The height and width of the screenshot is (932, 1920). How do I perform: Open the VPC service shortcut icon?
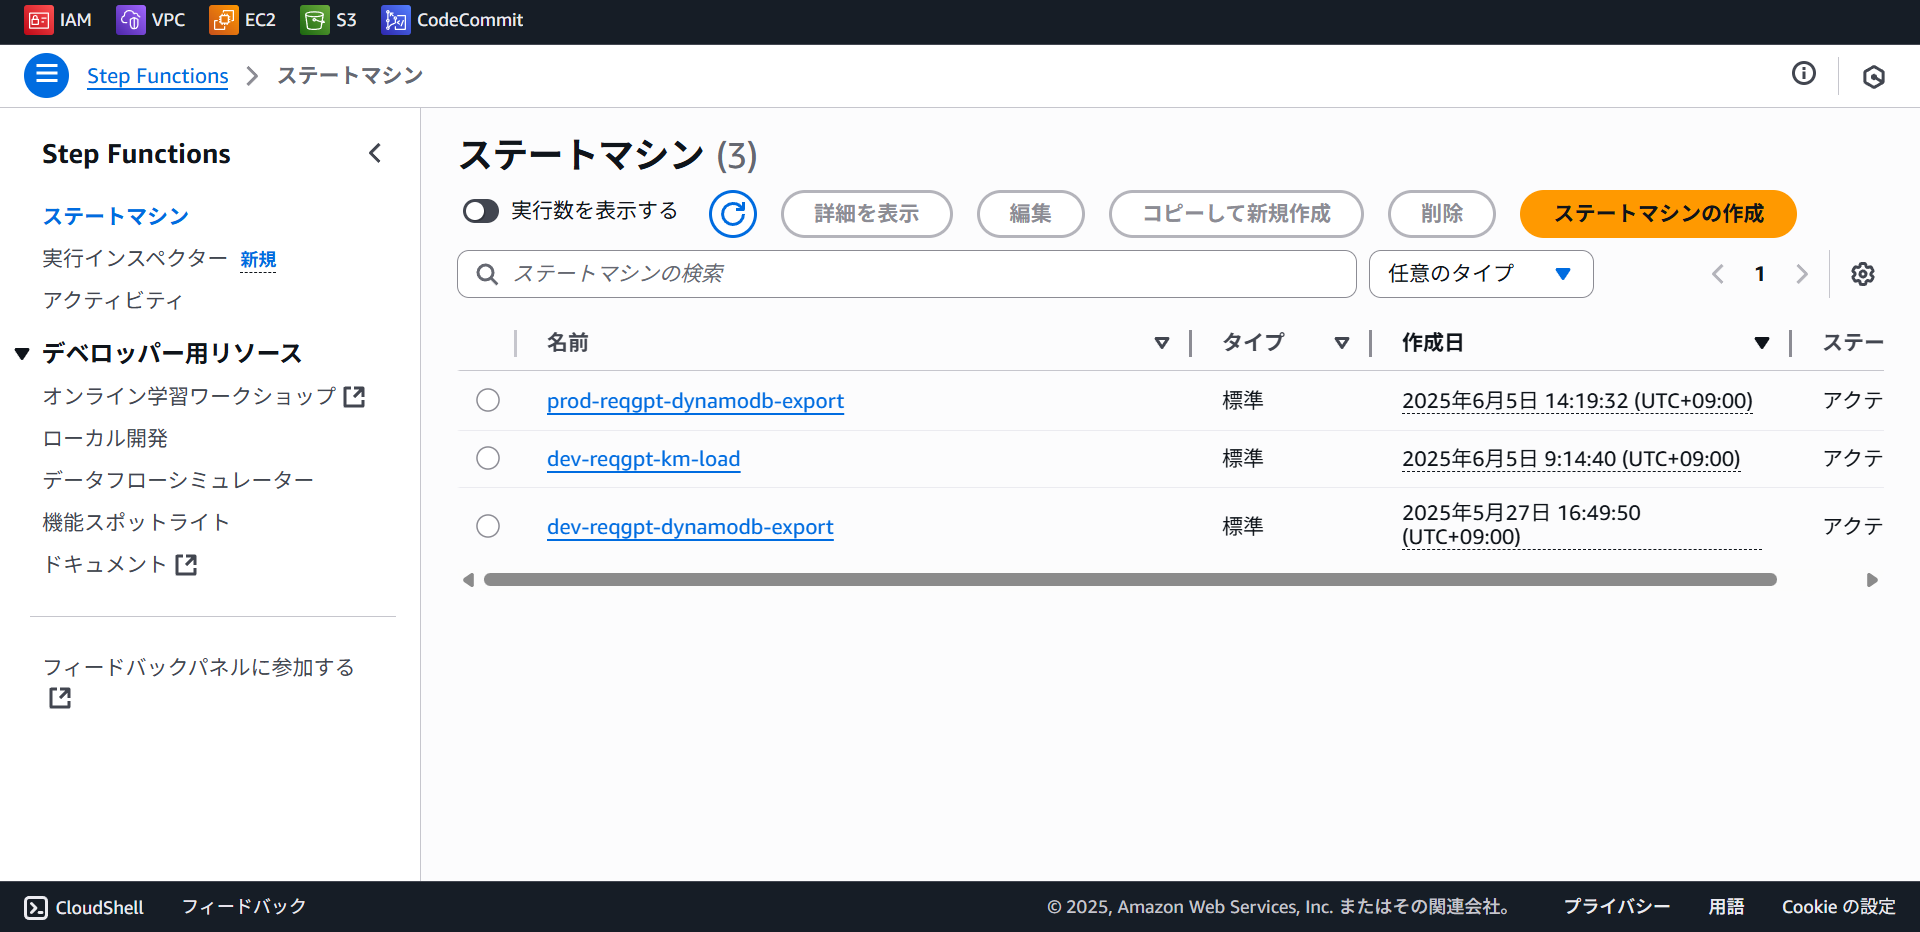[x=130, y=20]
